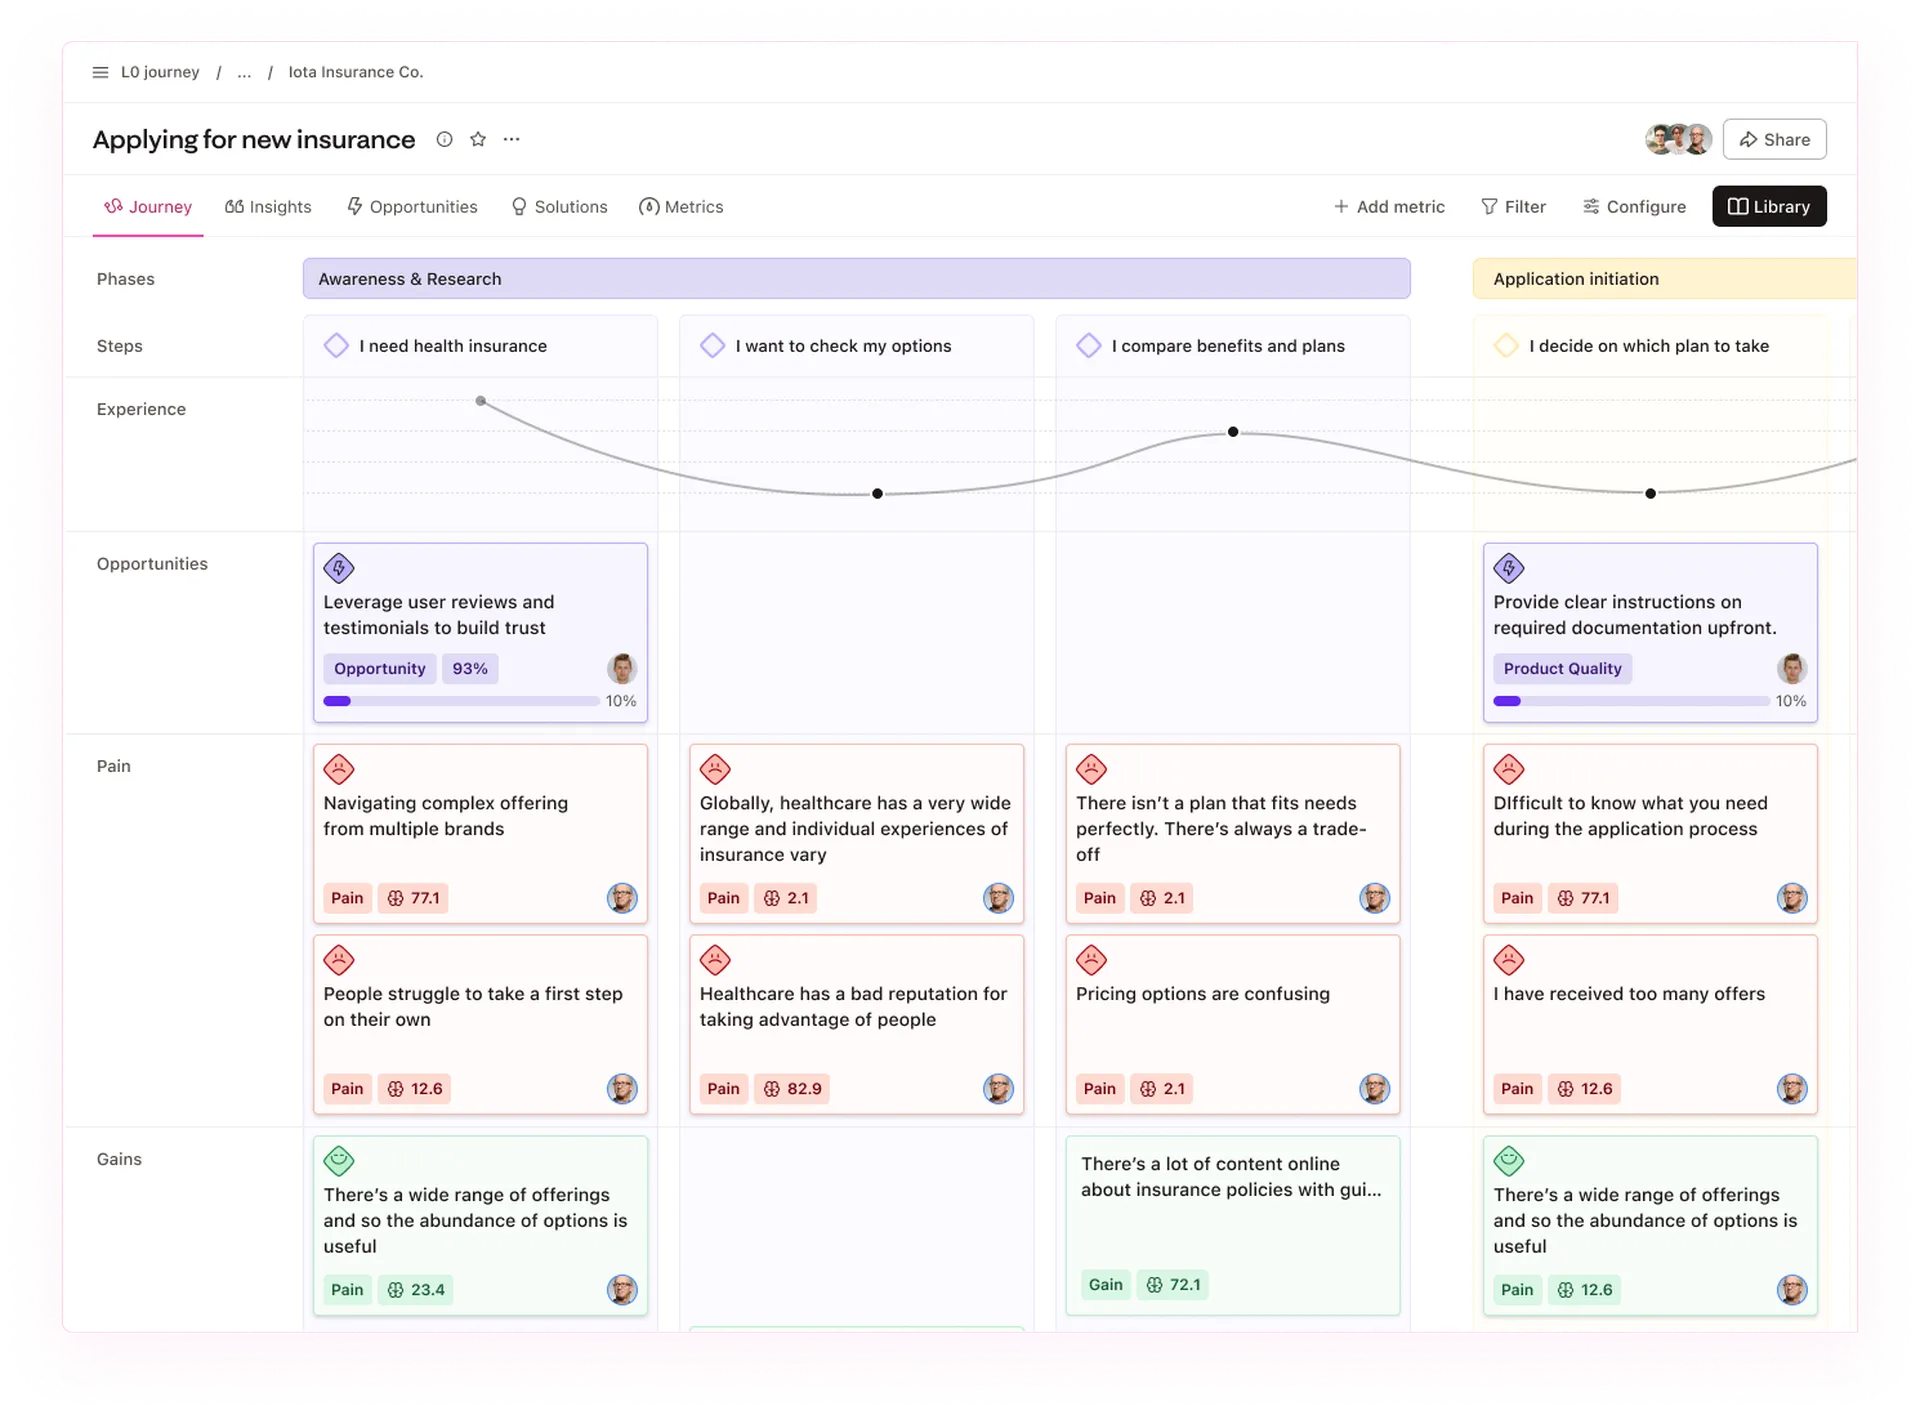This screenshot has width=1920, height=1415.
Task: Click diamond icon of I want to check my options
Action: tap(712, 346)
